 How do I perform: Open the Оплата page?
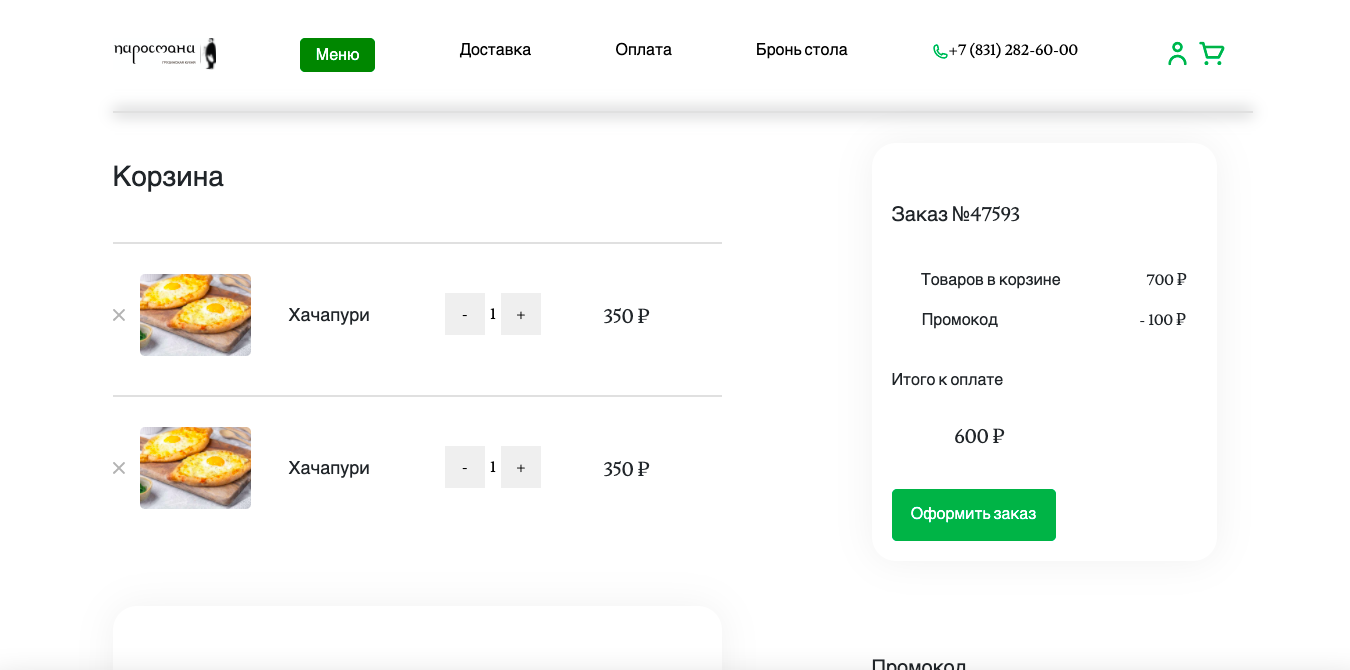click(x=643, y=50)
